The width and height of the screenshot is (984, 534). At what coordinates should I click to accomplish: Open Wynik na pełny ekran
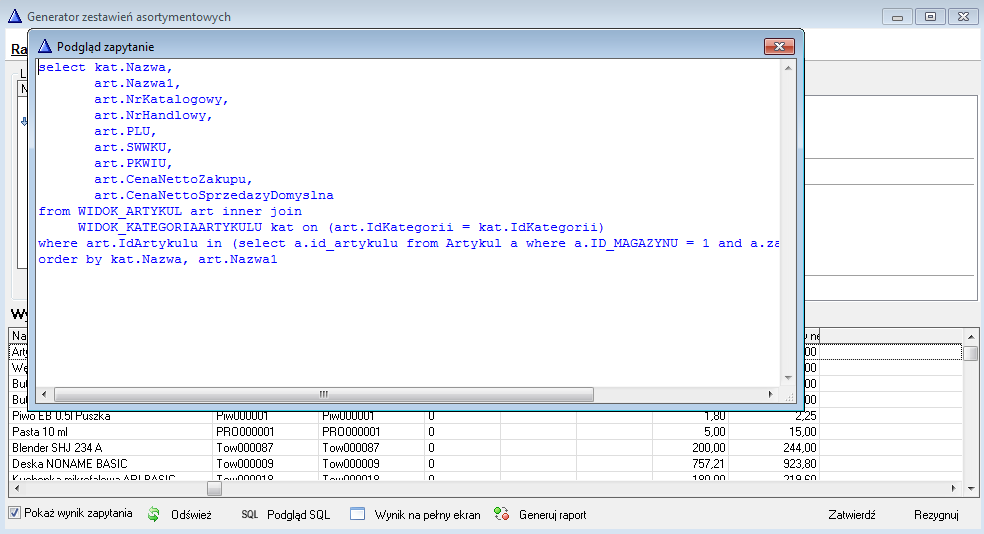coord(427,515)
